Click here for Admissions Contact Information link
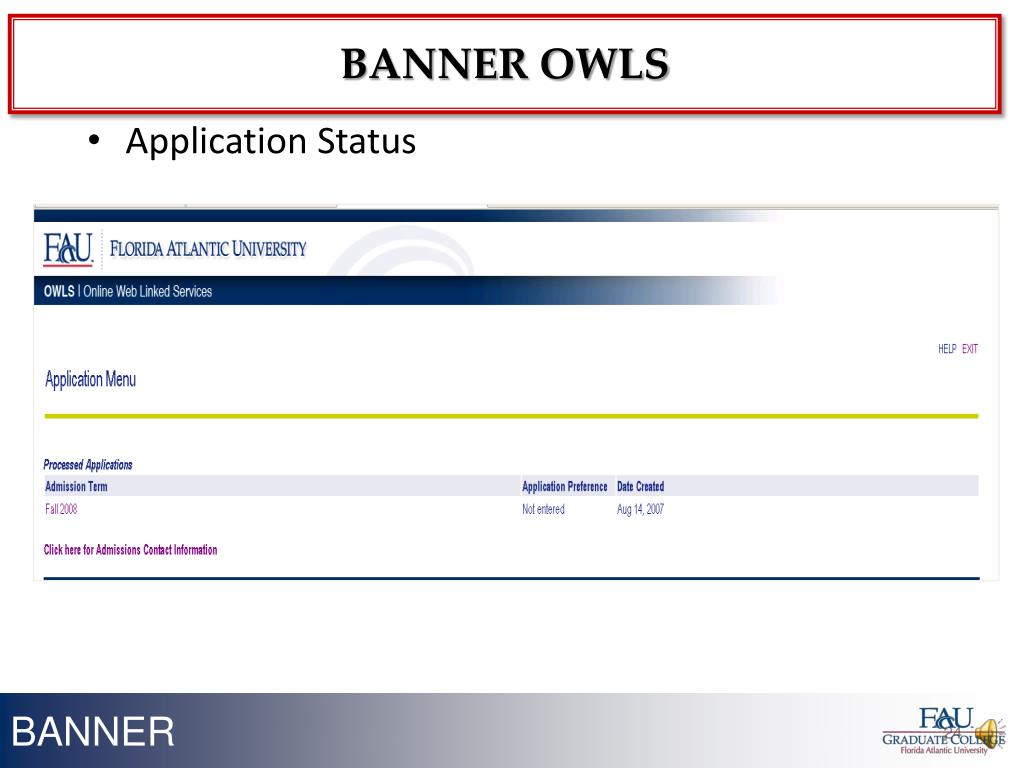Viewport: 1024px width, 768px height. [x=131, y=550]
